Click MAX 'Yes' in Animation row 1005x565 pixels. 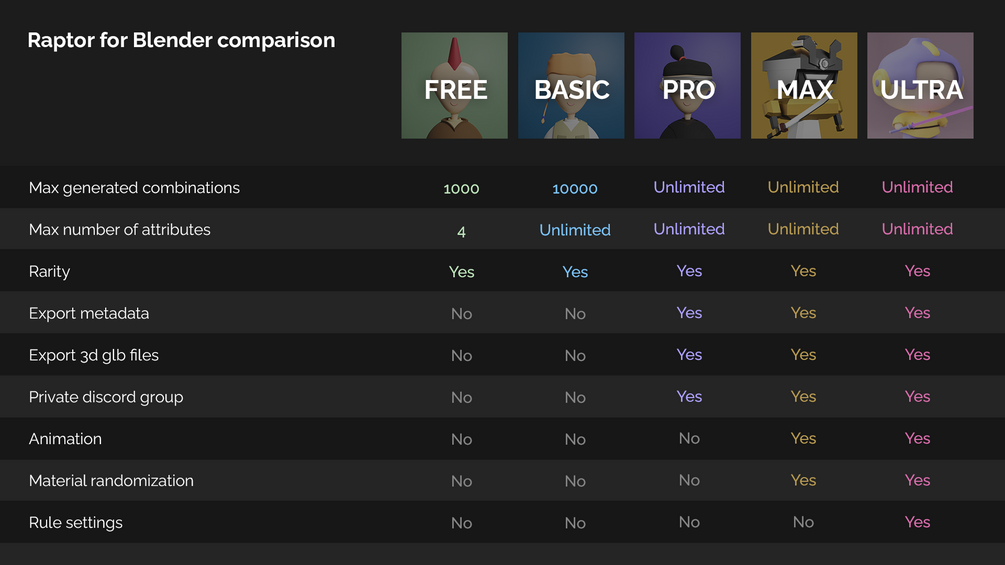pyautogui.click(x=803, y=439)
